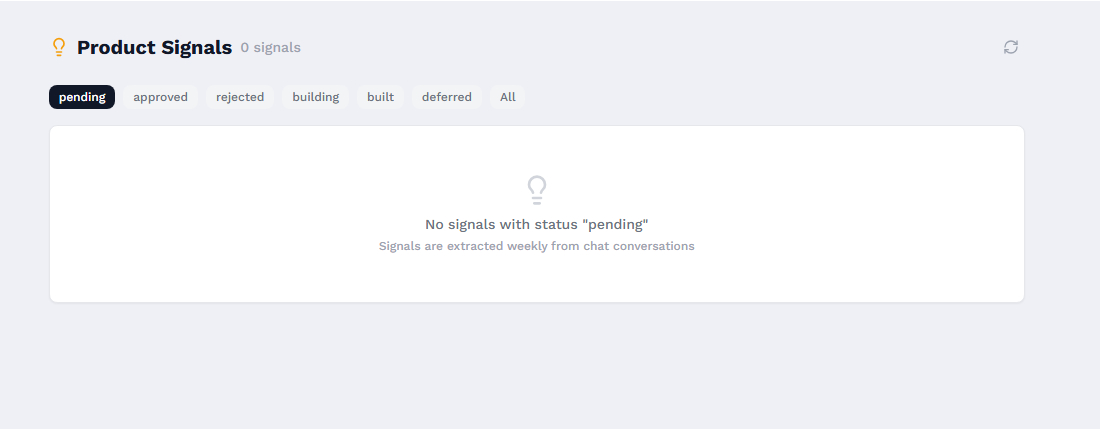Click the orange lightbulb icon beside the title
This screenshot has width=1100, height=429.
tap(59, 47)
